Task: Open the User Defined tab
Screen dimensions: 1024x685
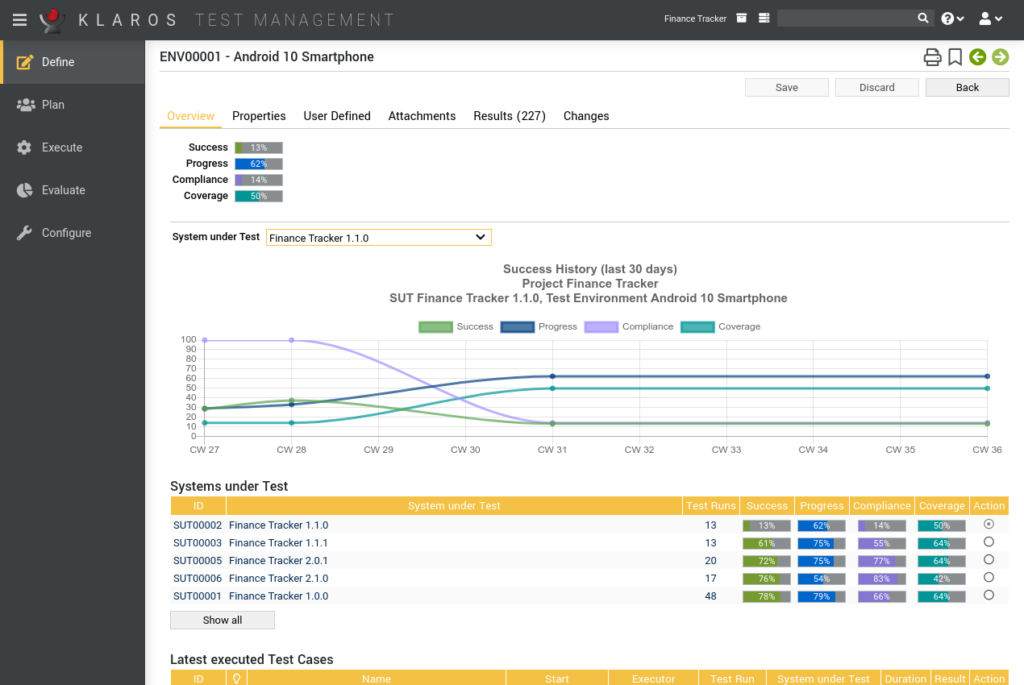Action: click(337, 116)
